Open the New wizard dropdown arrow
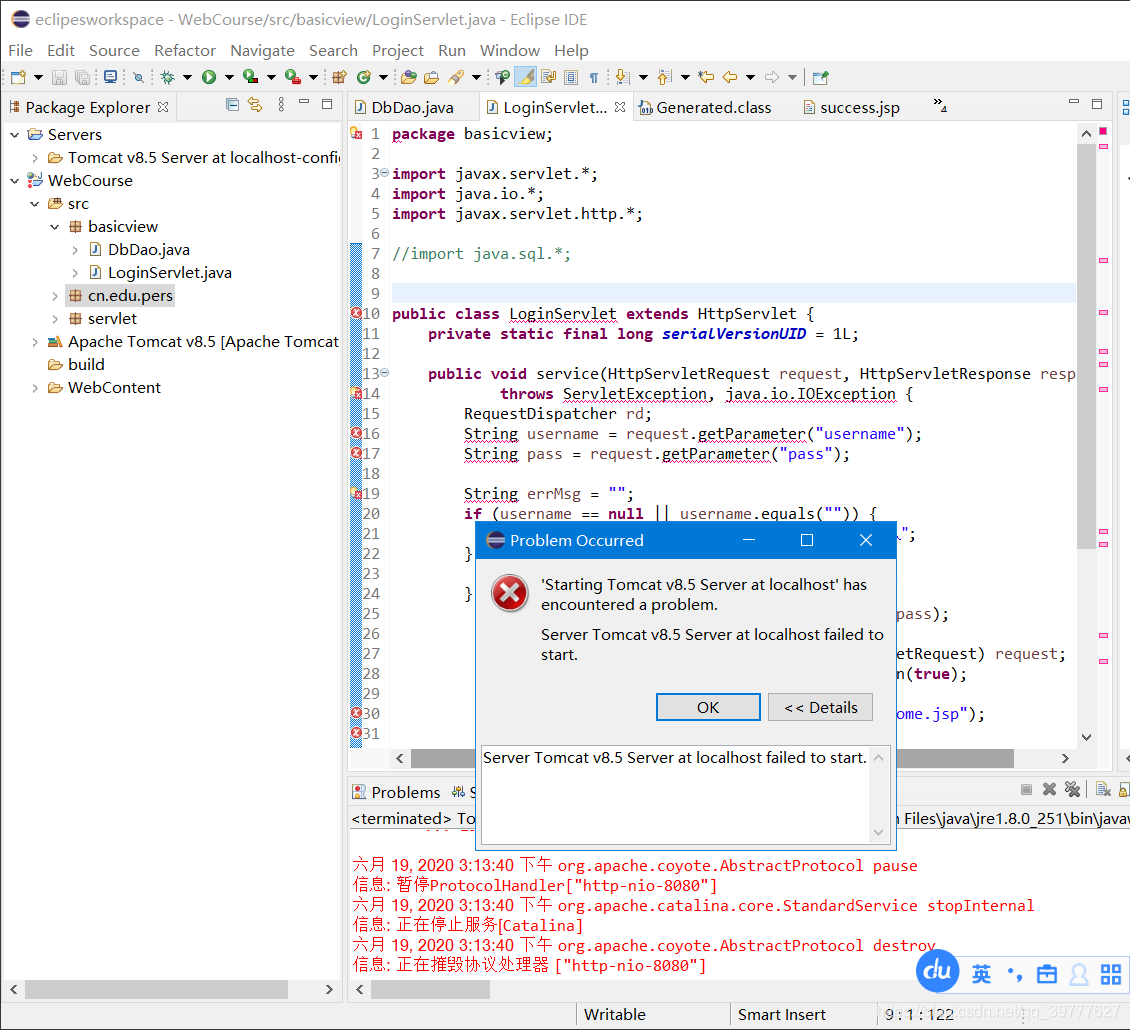Viewport: 1130px width, 1030px height. (38, 77)
